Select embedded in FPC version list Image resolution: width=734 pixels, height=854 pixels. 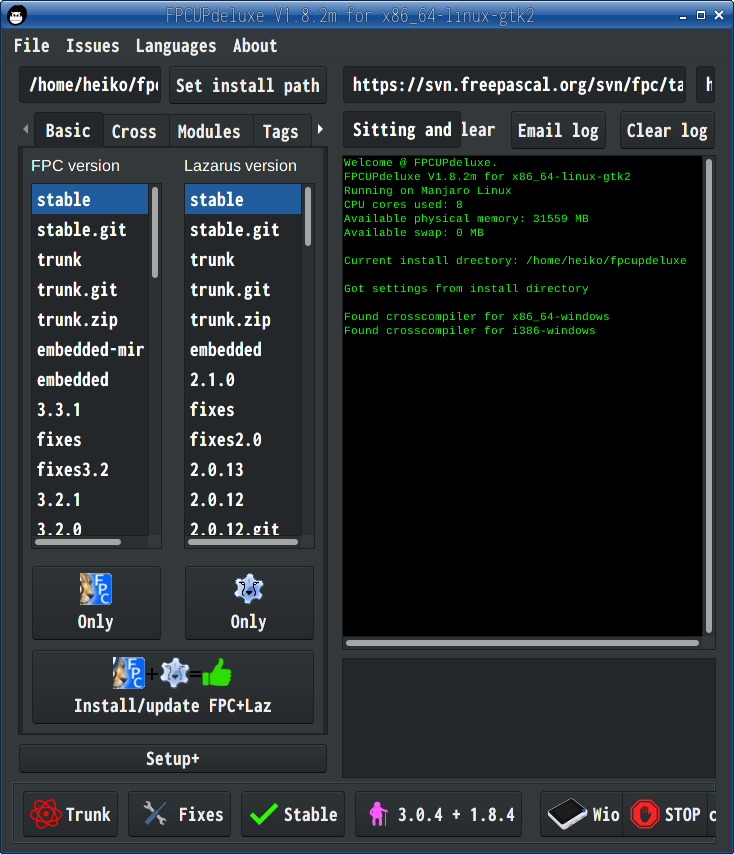click(90, 379)
